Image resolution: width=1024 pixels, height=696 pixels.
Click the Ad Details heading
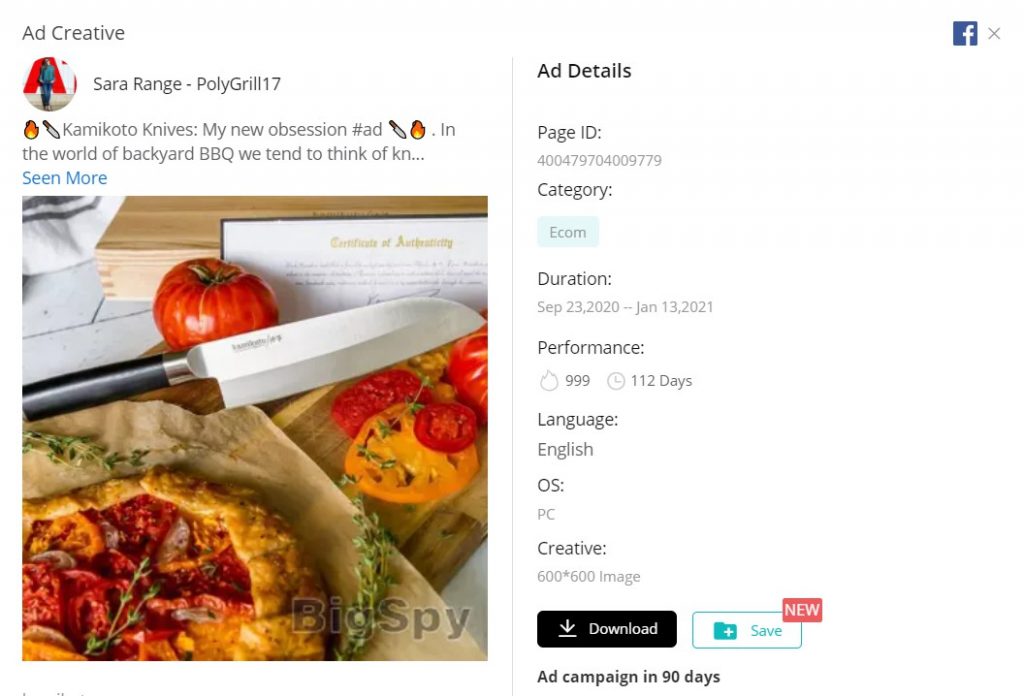pos(584,71)
